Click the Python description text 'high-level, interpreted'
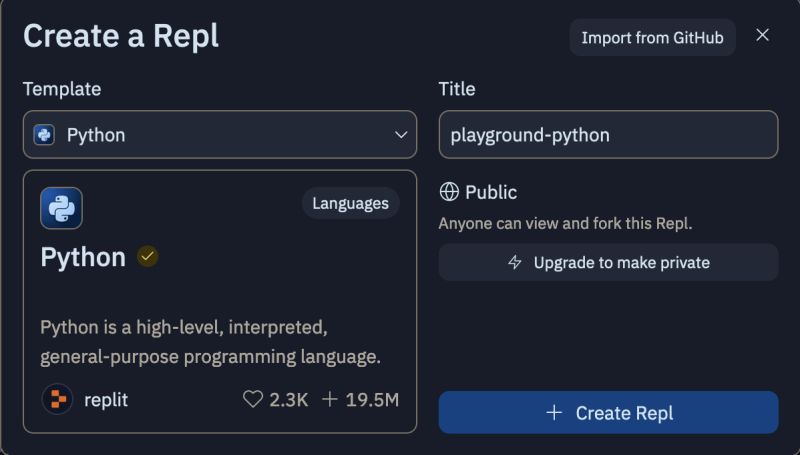The height and width of the screenshot is (455, 800). (x=232, y=327)
